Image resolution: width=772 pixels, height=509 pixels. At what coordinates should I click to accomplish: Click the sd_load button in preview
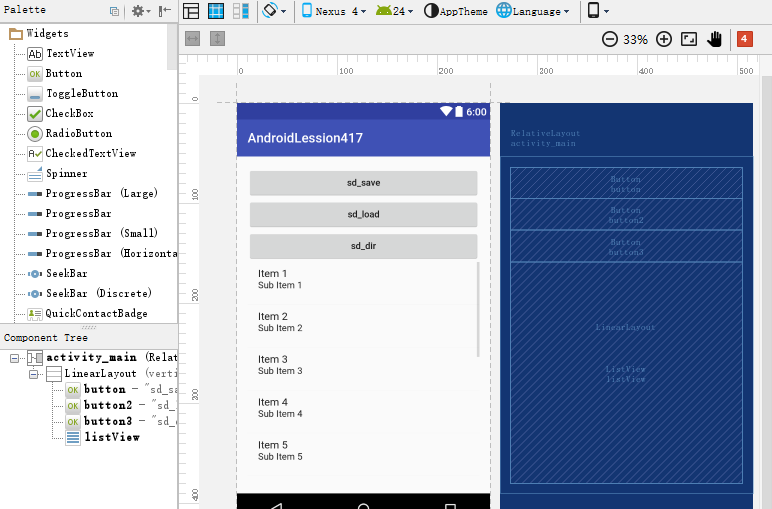coord(363,215)
